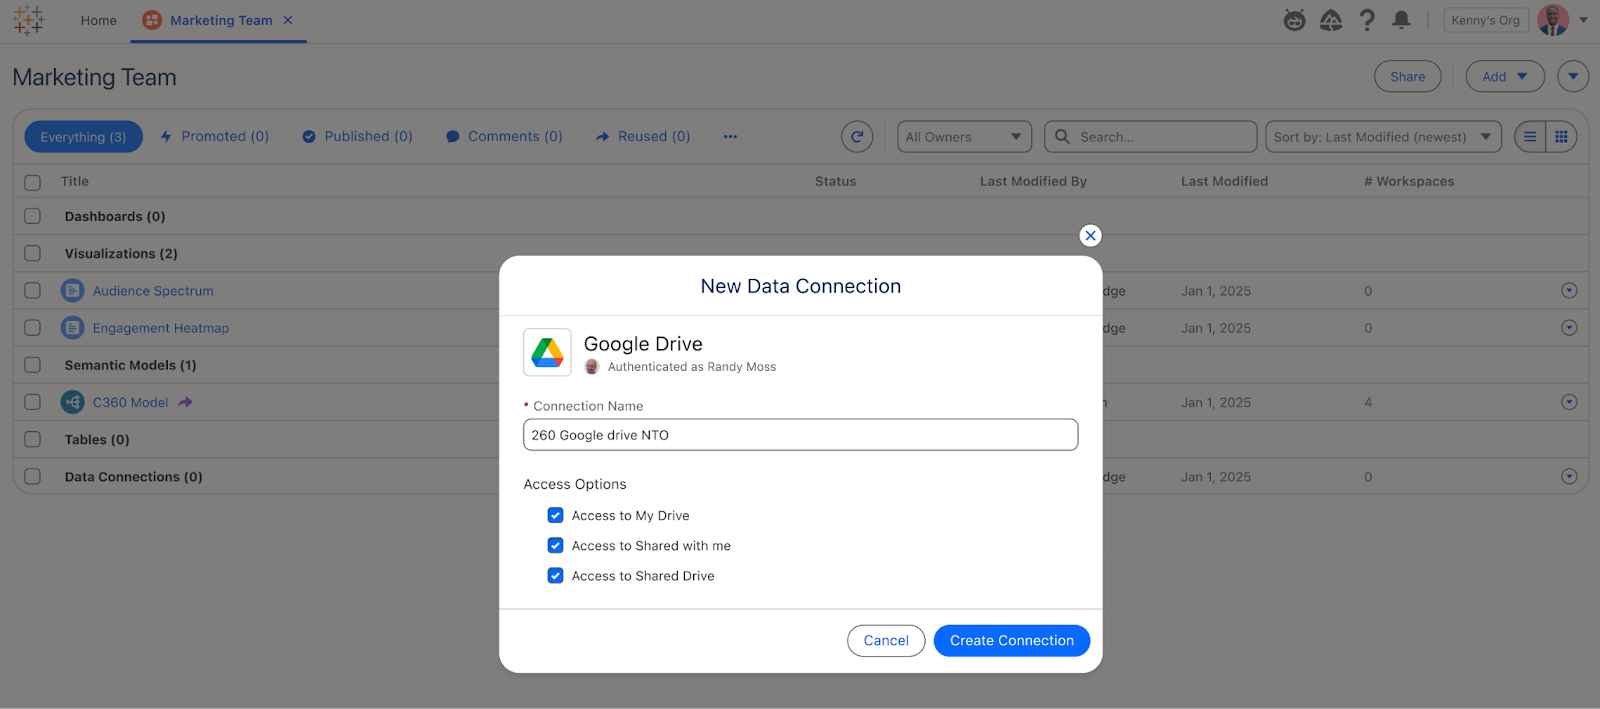Click the Tableau logo icon

point(28,20)
